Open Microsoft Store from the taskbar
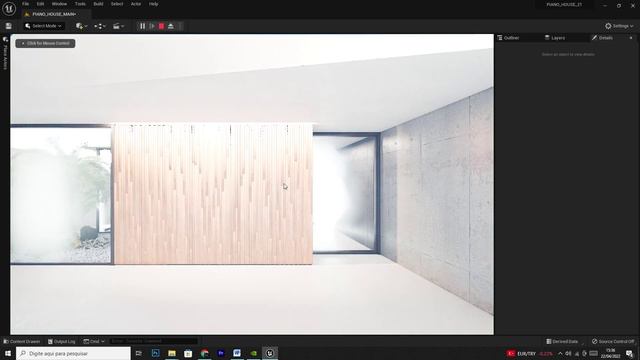640x360 pixels. pyautogui.click(x=188, y=353)
